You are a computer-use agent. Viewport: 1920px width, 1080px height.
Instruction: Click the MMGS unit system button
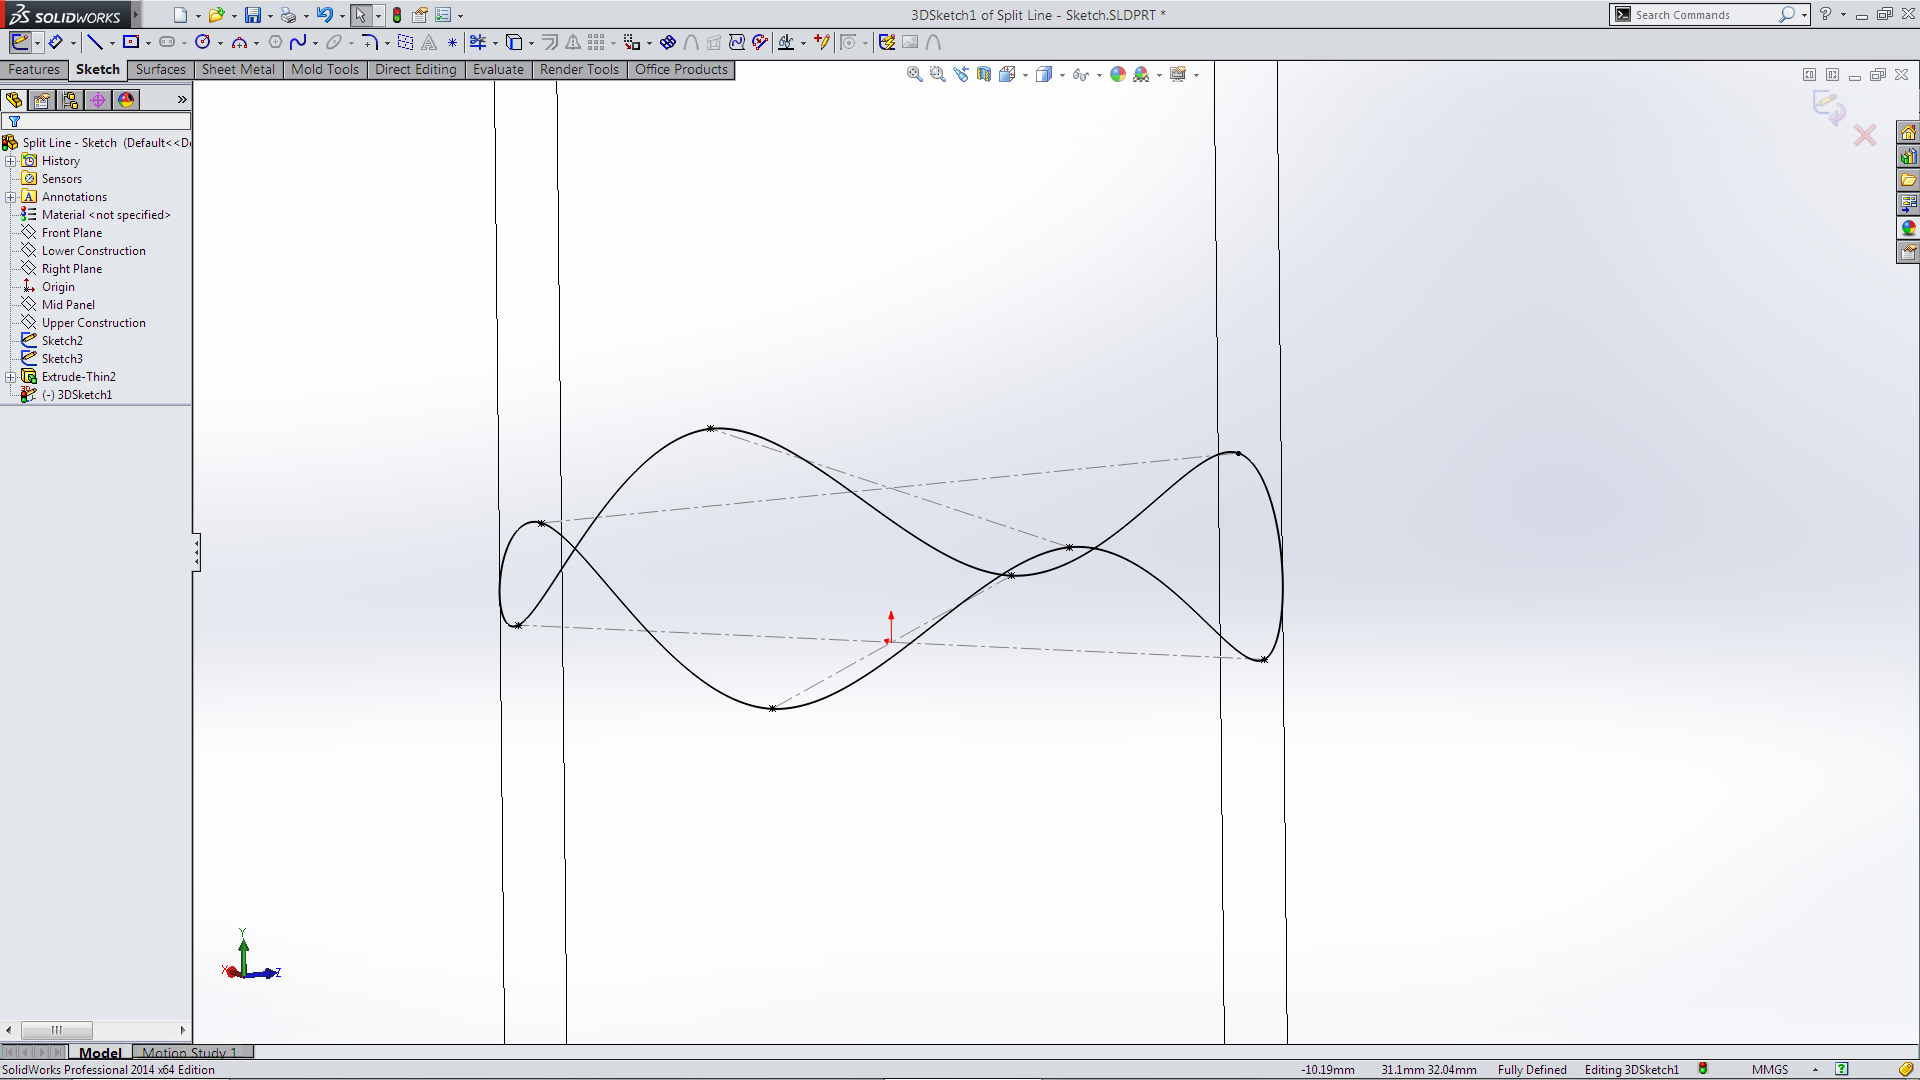[1769, 1070]
